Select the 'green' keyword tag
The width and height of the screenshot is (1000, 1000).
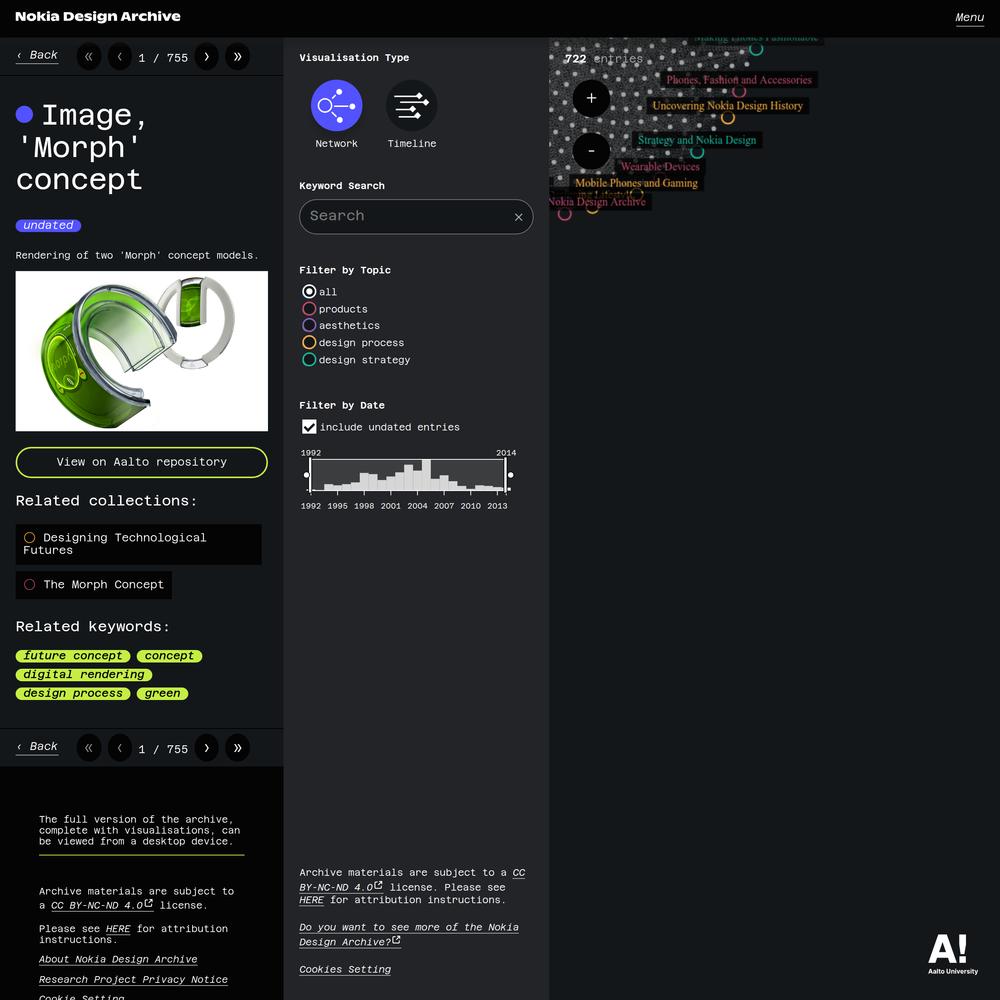(162, 694)
